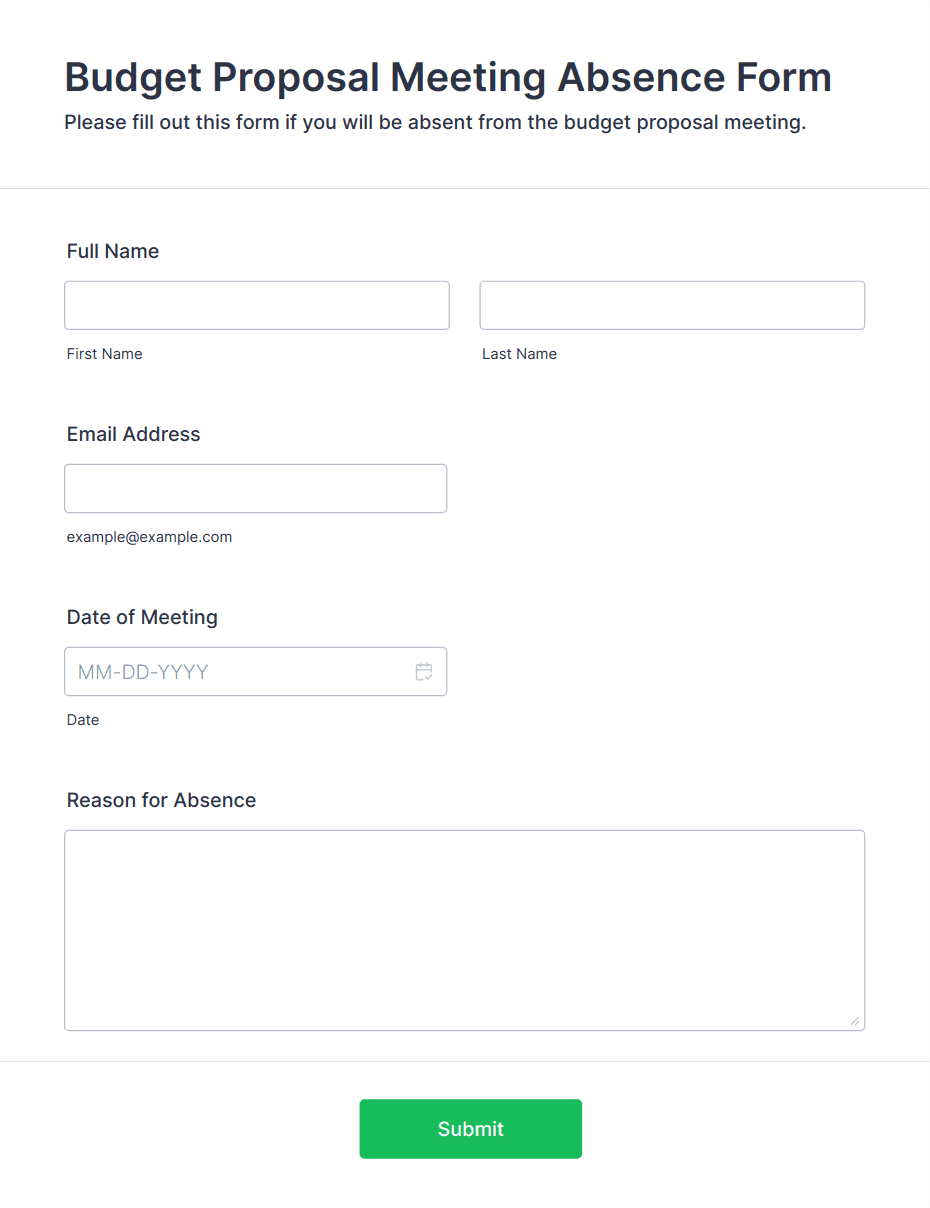The height and width of the screenshot is (1208, 930).
Task: Click the First Name sublabel text
Action: pyautogui.click(x=105, y=354)
